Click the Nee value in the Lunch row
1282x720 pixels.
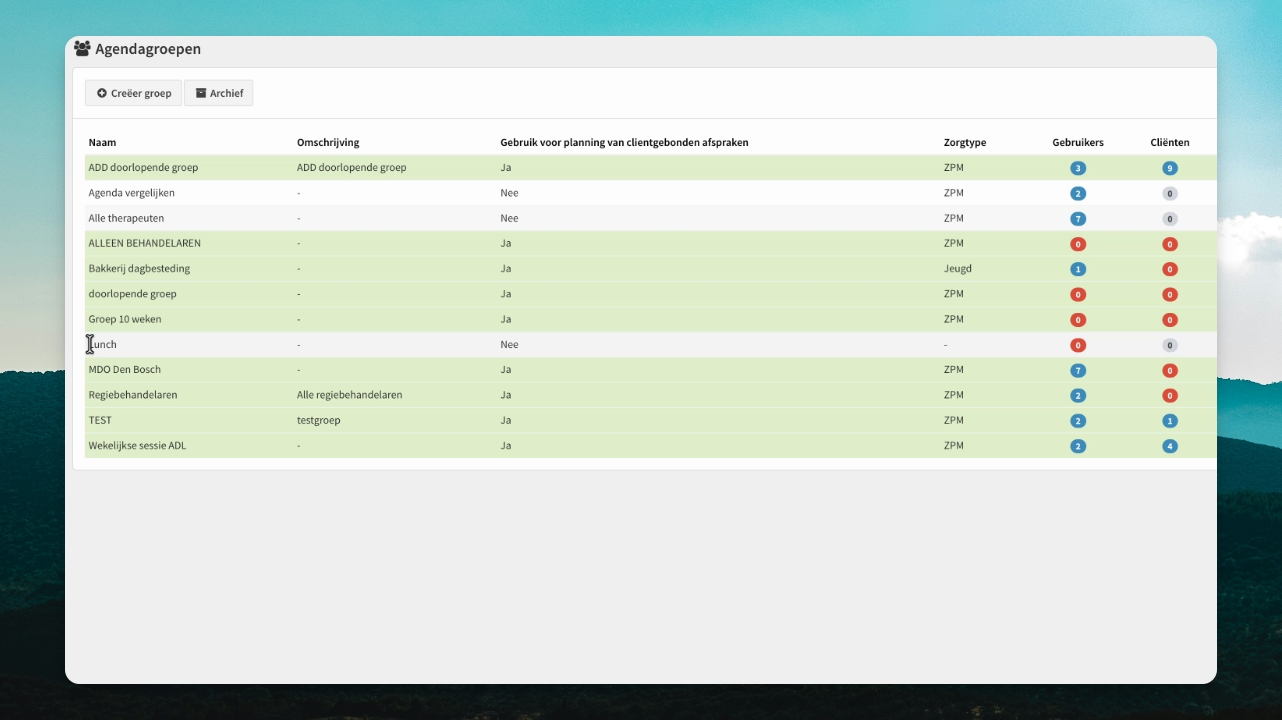tap(510, 345)
